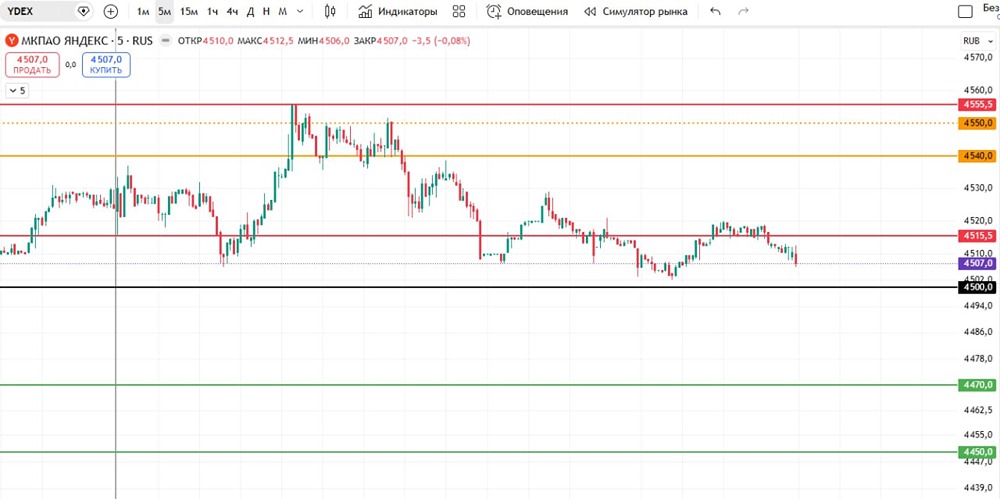This screenshot has height=499, width=1000.
Task: Select the orange 4540,0 price label
Action: point(976,156)
